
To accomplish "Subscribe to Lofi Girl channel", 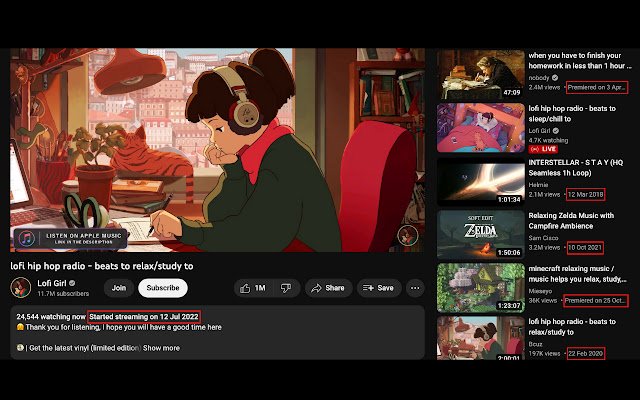I will click(163, 288).
